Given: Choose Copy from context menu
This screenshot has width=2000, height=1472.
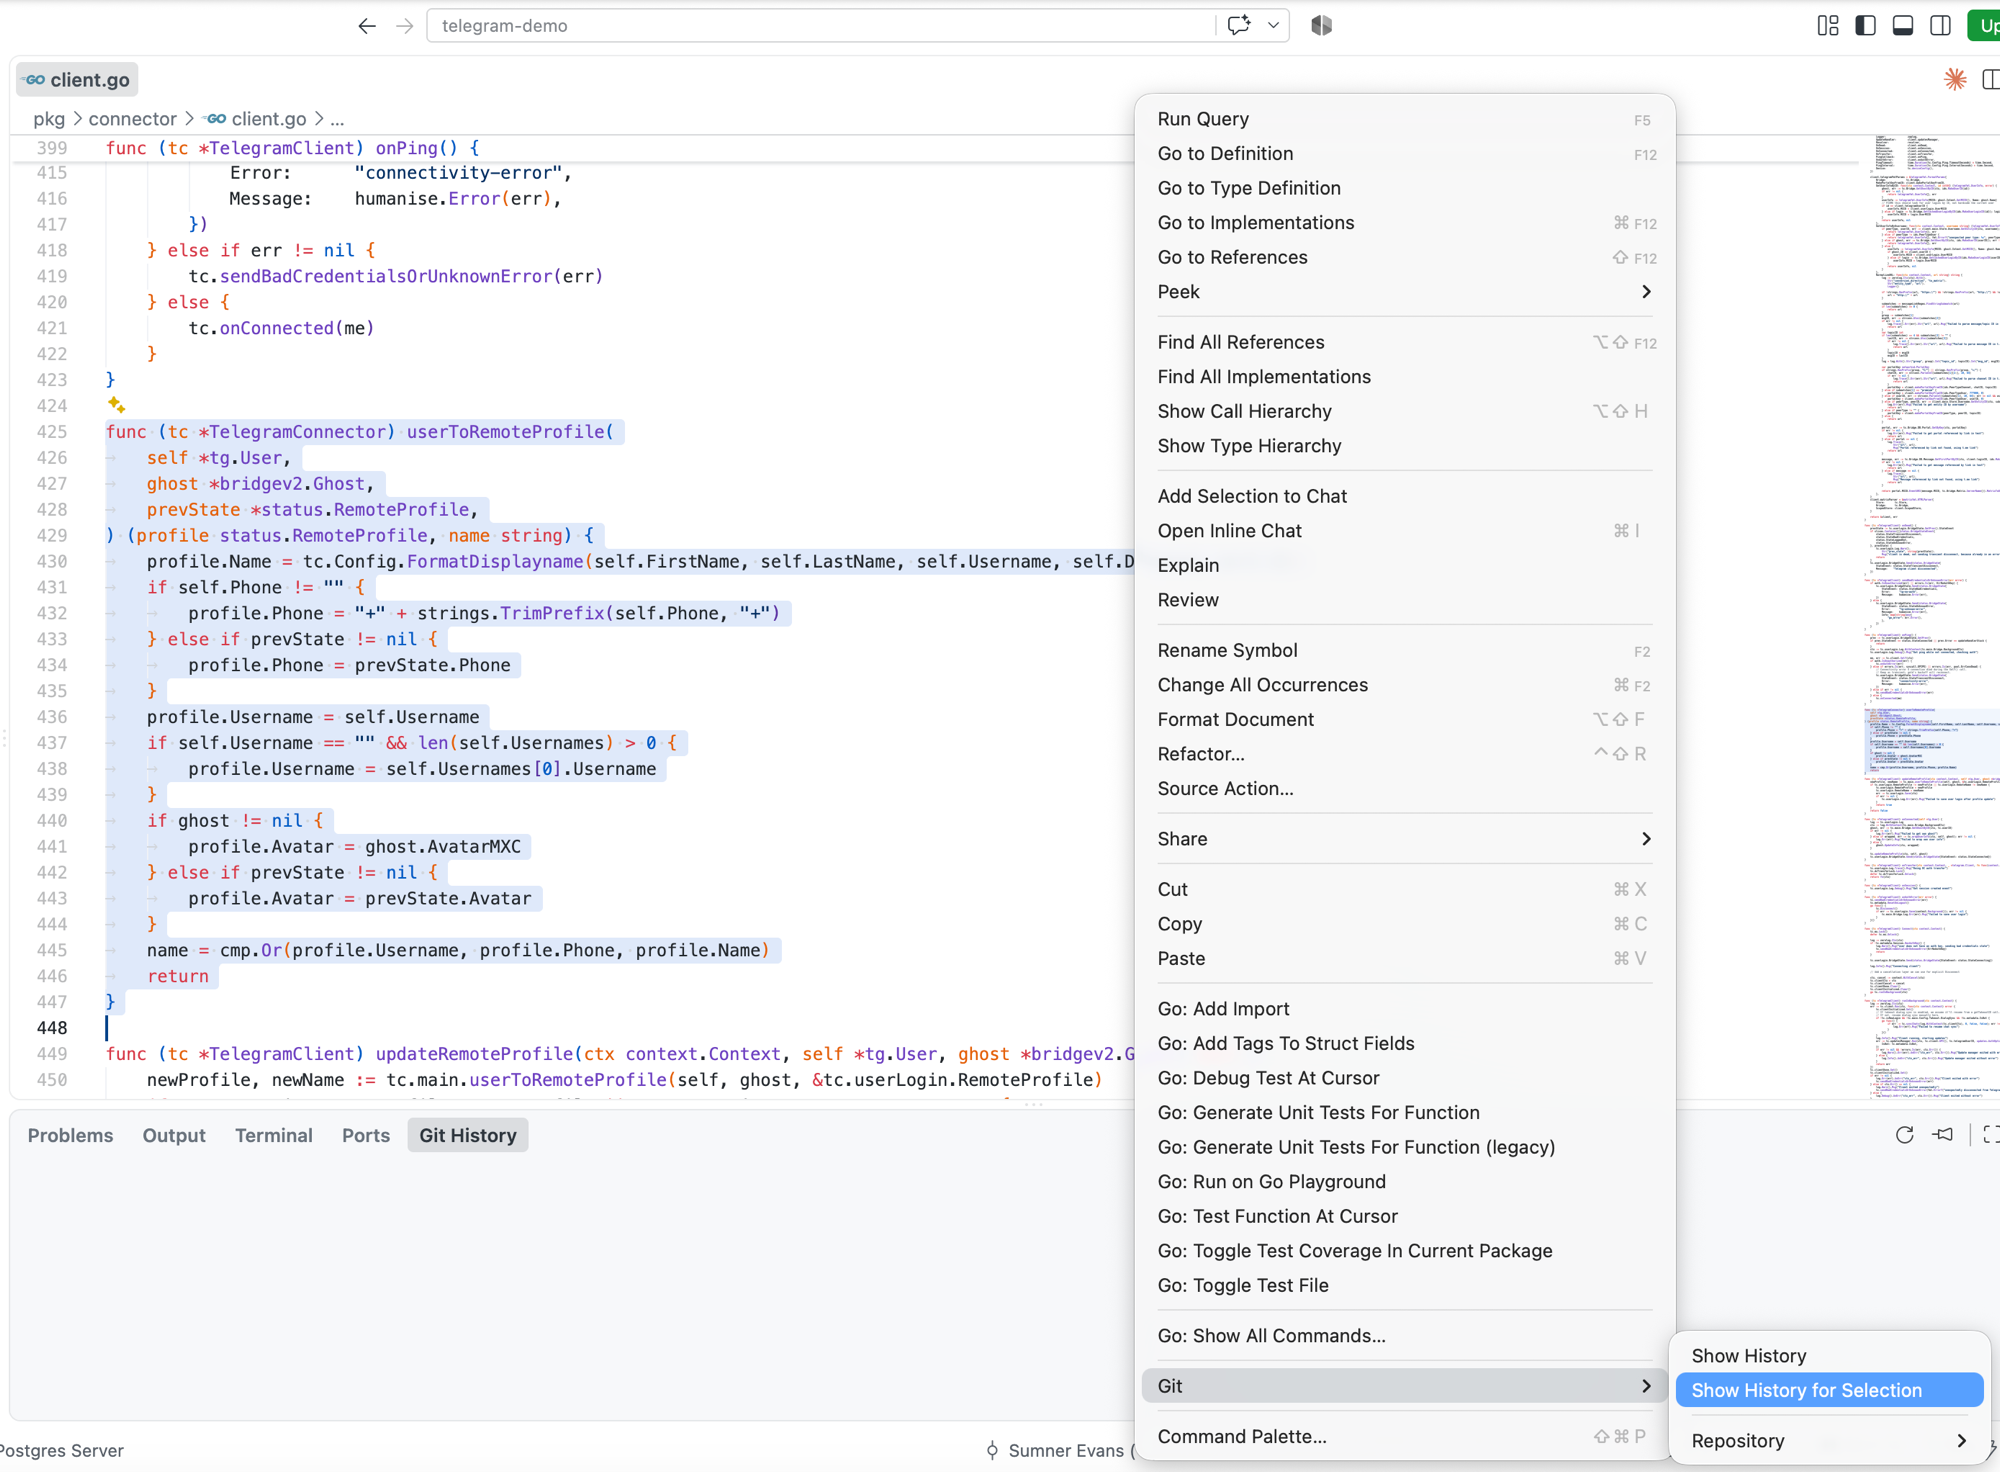Looking at the screenshot, I should [x=1404, y=924].
